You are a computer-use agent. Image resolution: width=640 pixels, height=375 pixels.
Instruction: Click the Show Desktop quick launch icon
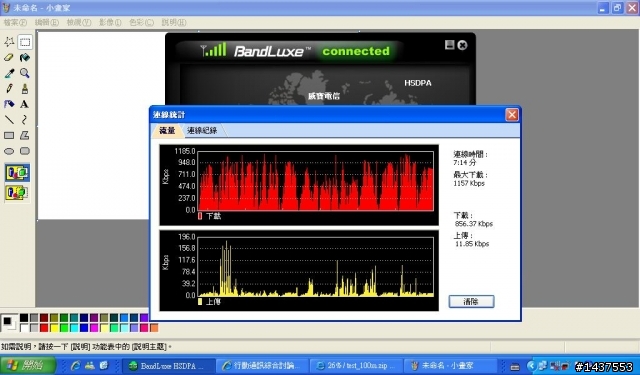coord(104,366)
